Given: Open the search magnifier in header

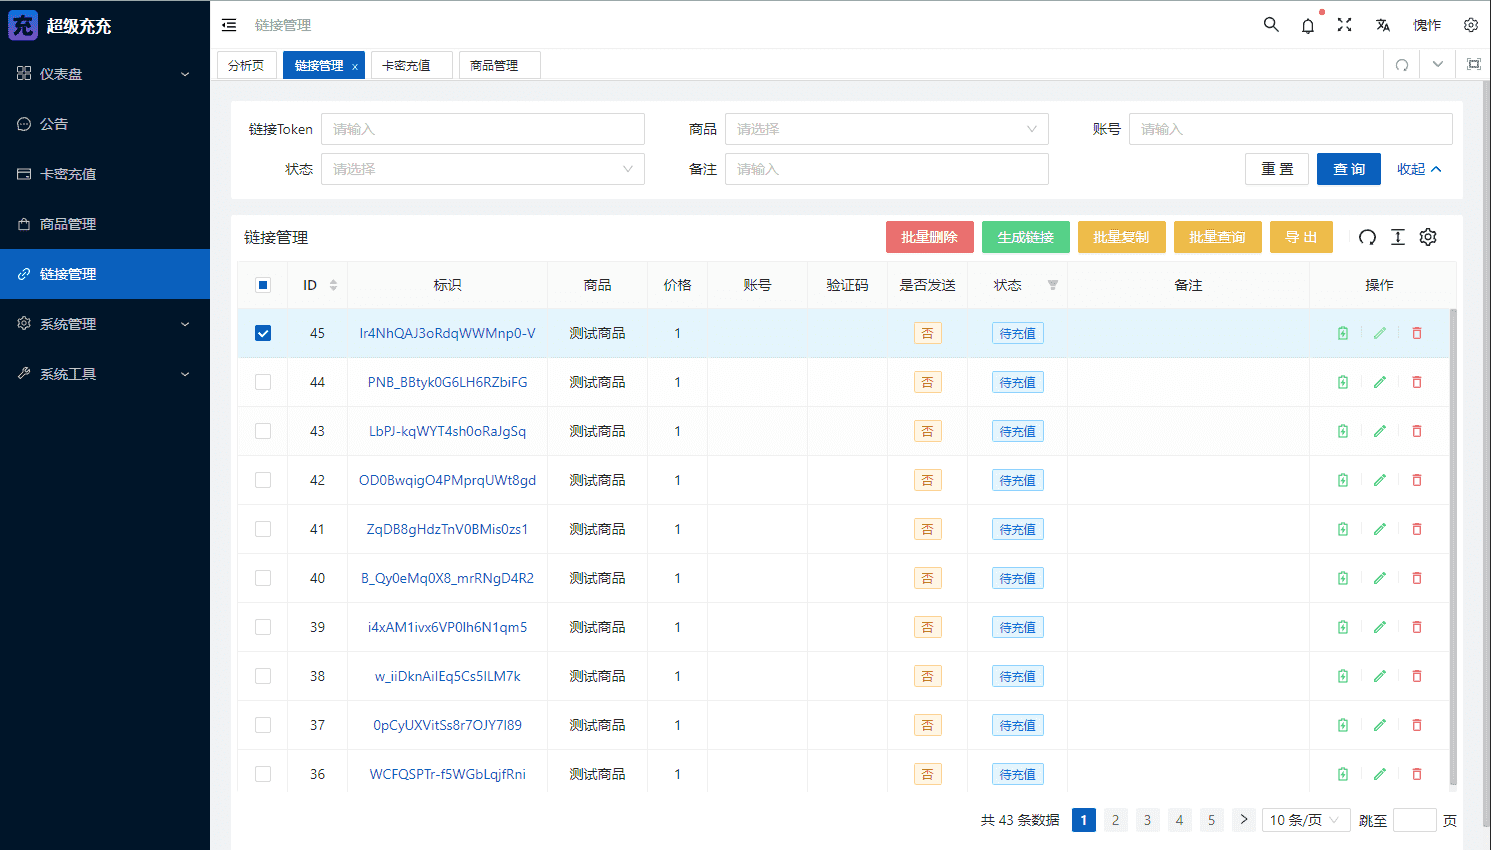Looking at the screenshot, I should point(1271,25).
